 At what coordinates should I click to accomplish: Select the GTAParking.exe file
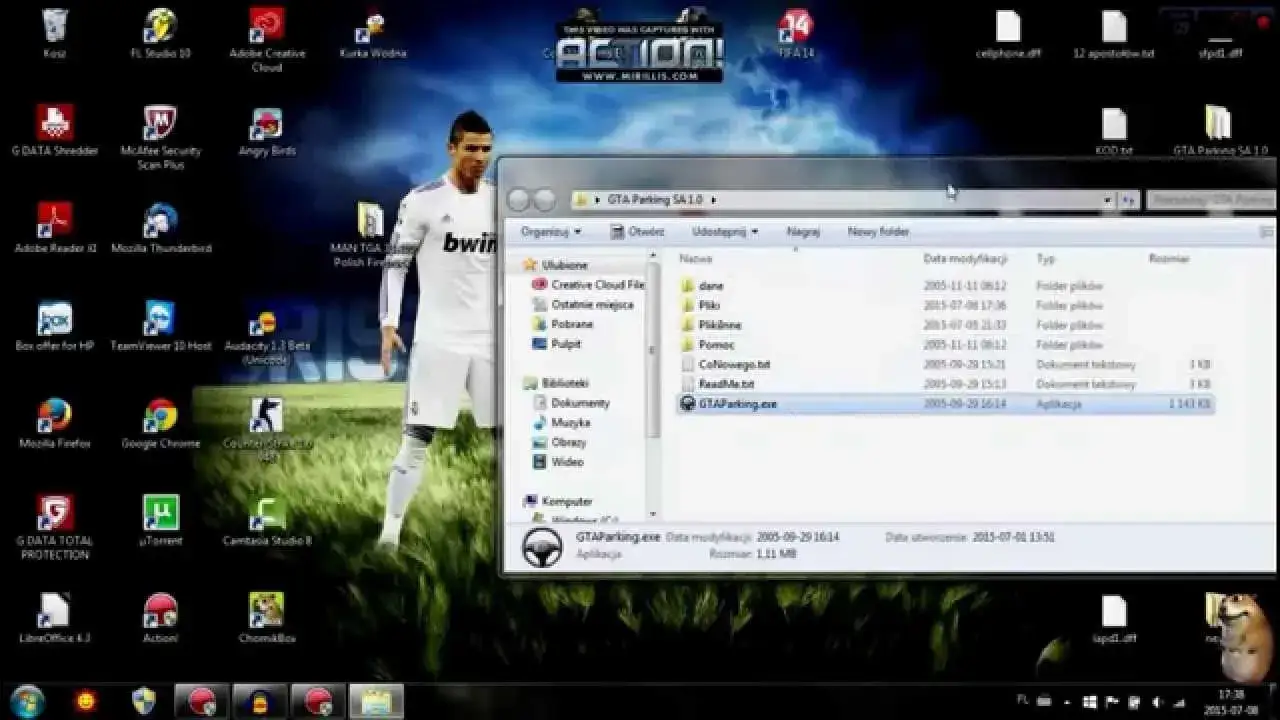[737, 404]
